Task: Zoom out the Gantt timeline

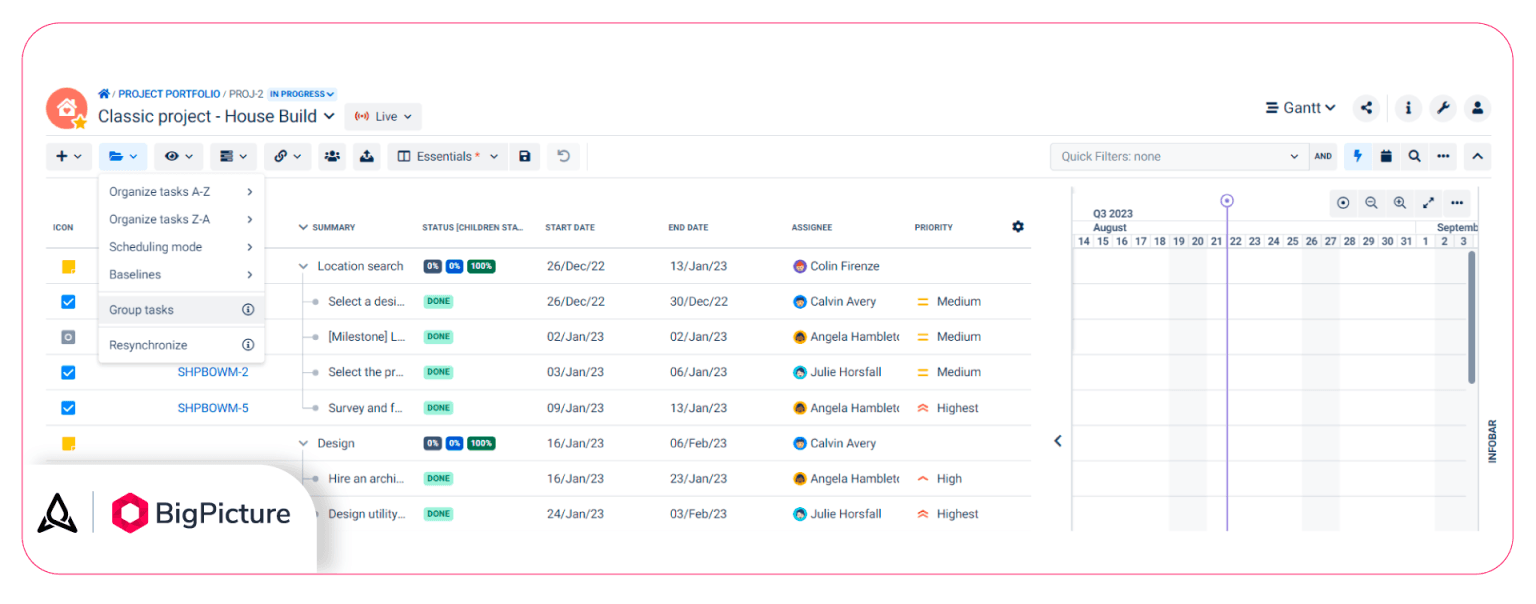Action: pos(1371,203)
